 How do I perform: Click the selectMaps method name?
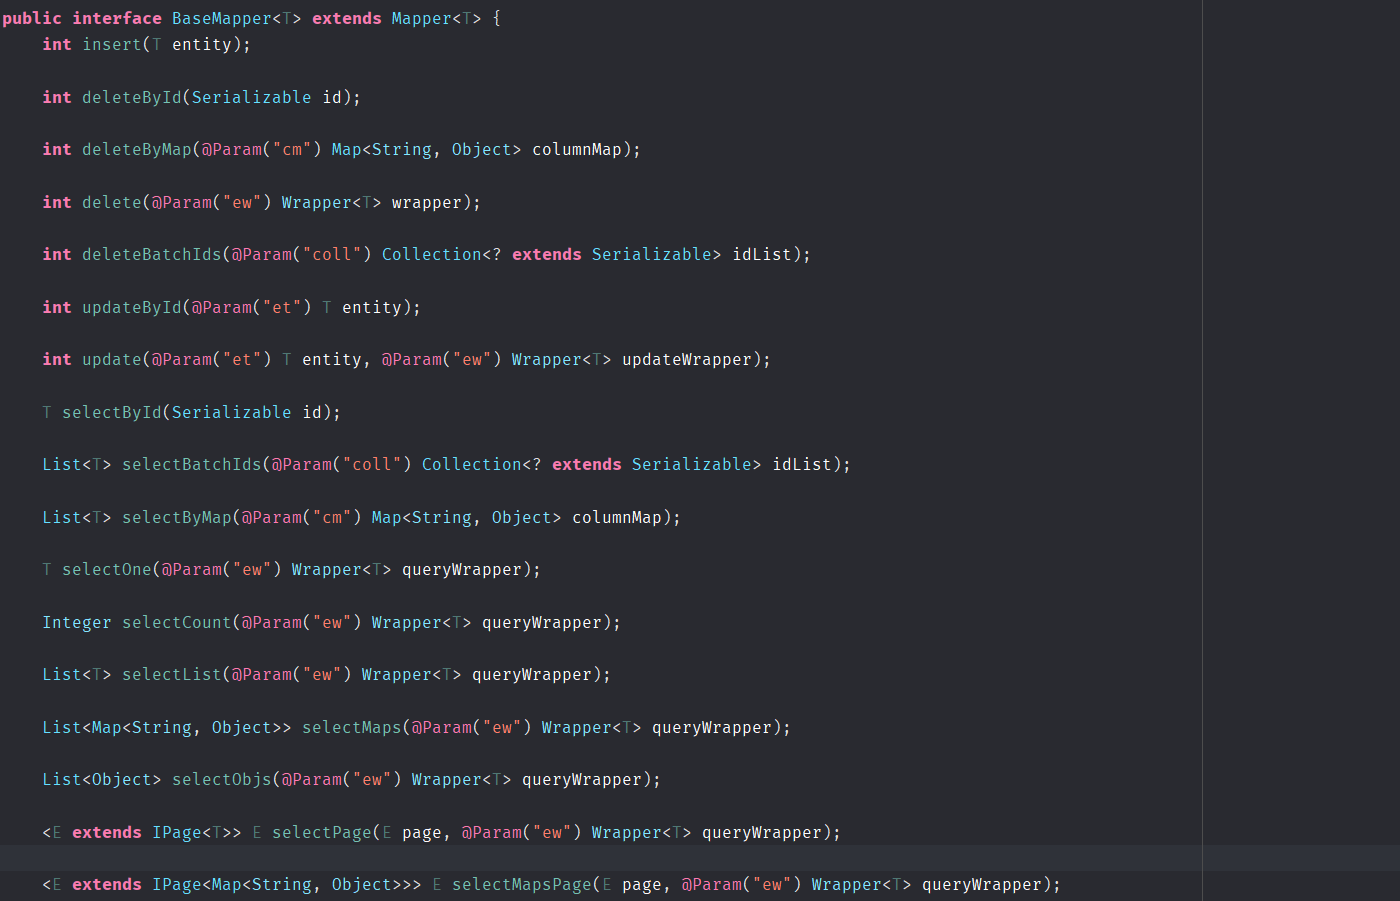tap(352, 727)
